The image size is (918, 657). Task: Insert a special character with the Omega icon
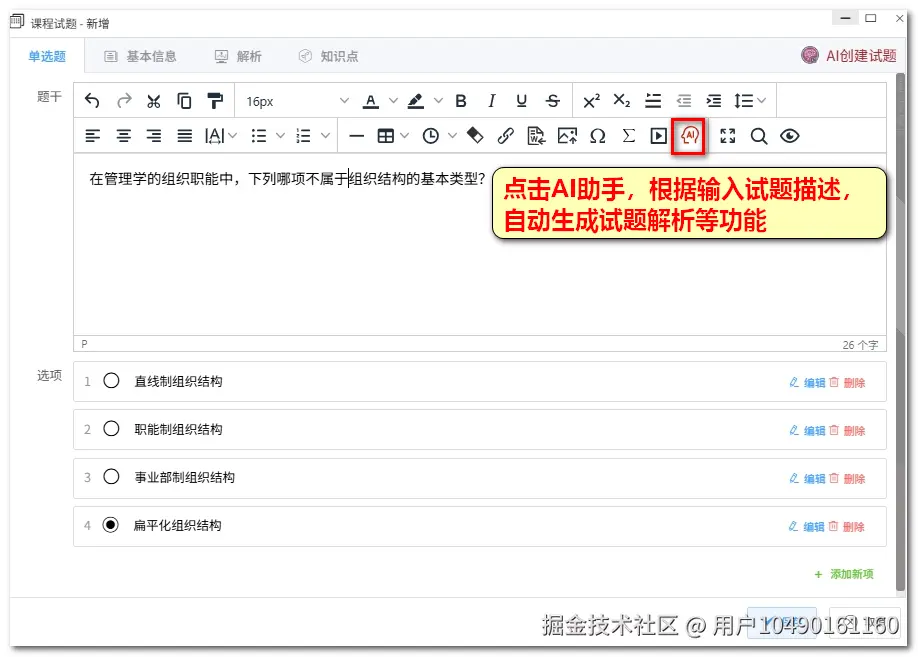pyautogui.click(x=597, y=136)
